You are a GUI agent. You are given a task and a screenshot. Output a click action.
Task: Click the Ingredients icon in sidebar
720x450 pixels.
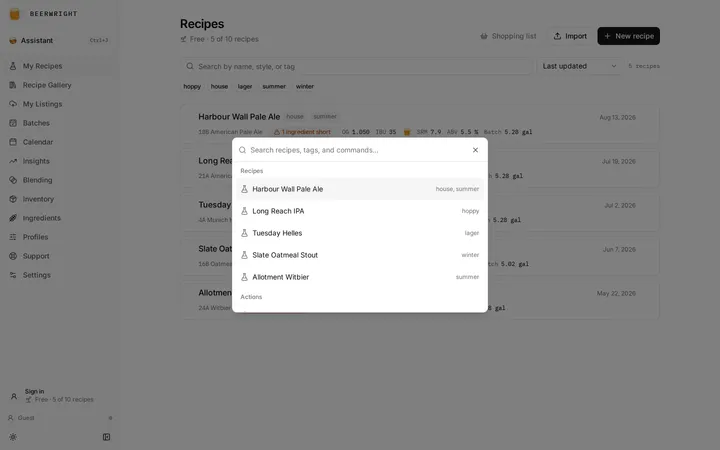(x=13, y=218)
